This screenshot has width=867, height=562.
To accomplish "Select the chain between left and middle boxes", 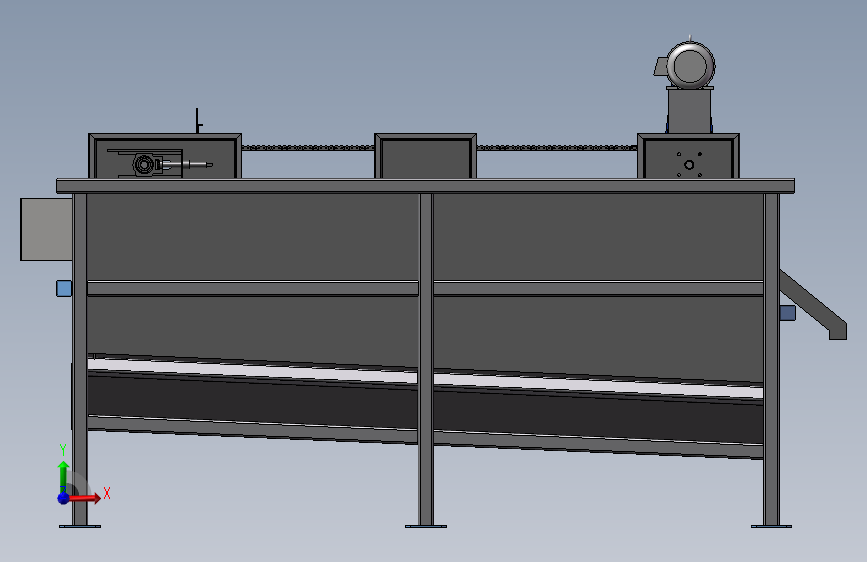I will tap(308, 148).
